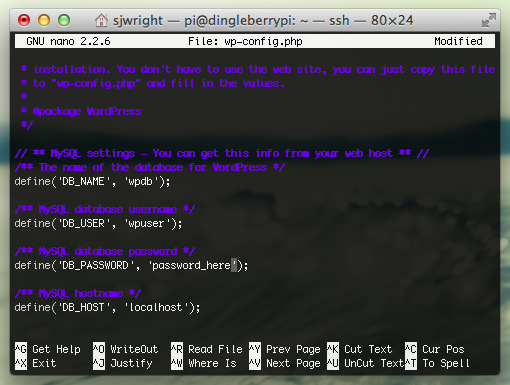
Task: Click the home folder icon in title bar
Action: 101,20
